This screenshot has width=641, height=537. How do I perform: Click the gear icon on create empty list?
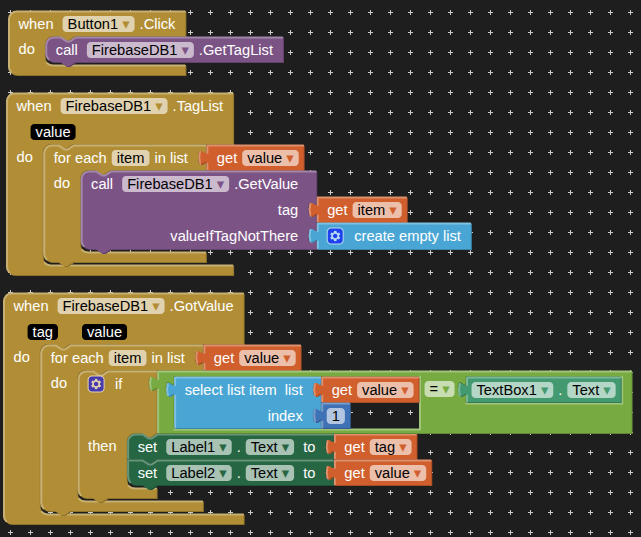[x=335, y=236]
